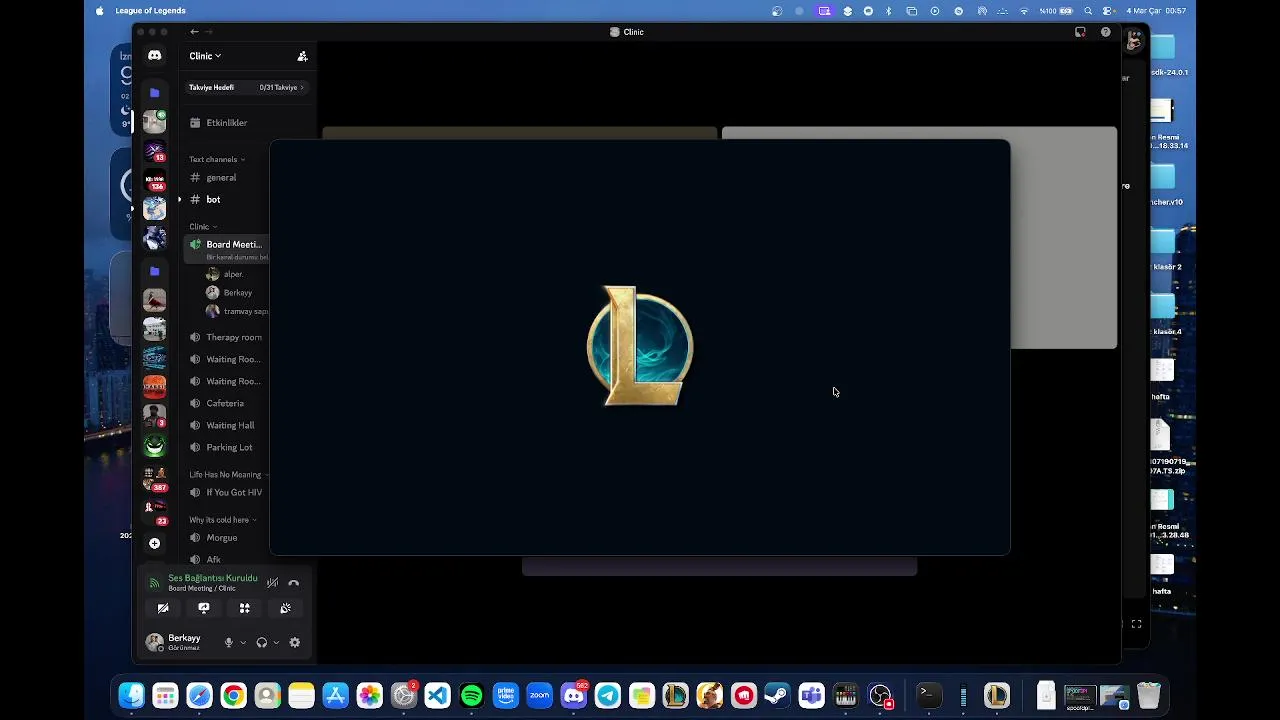This screenshot has width=1280, height=720.
Task: Open Wi-Fi status in menu bar
Action: pos(1024,11)
